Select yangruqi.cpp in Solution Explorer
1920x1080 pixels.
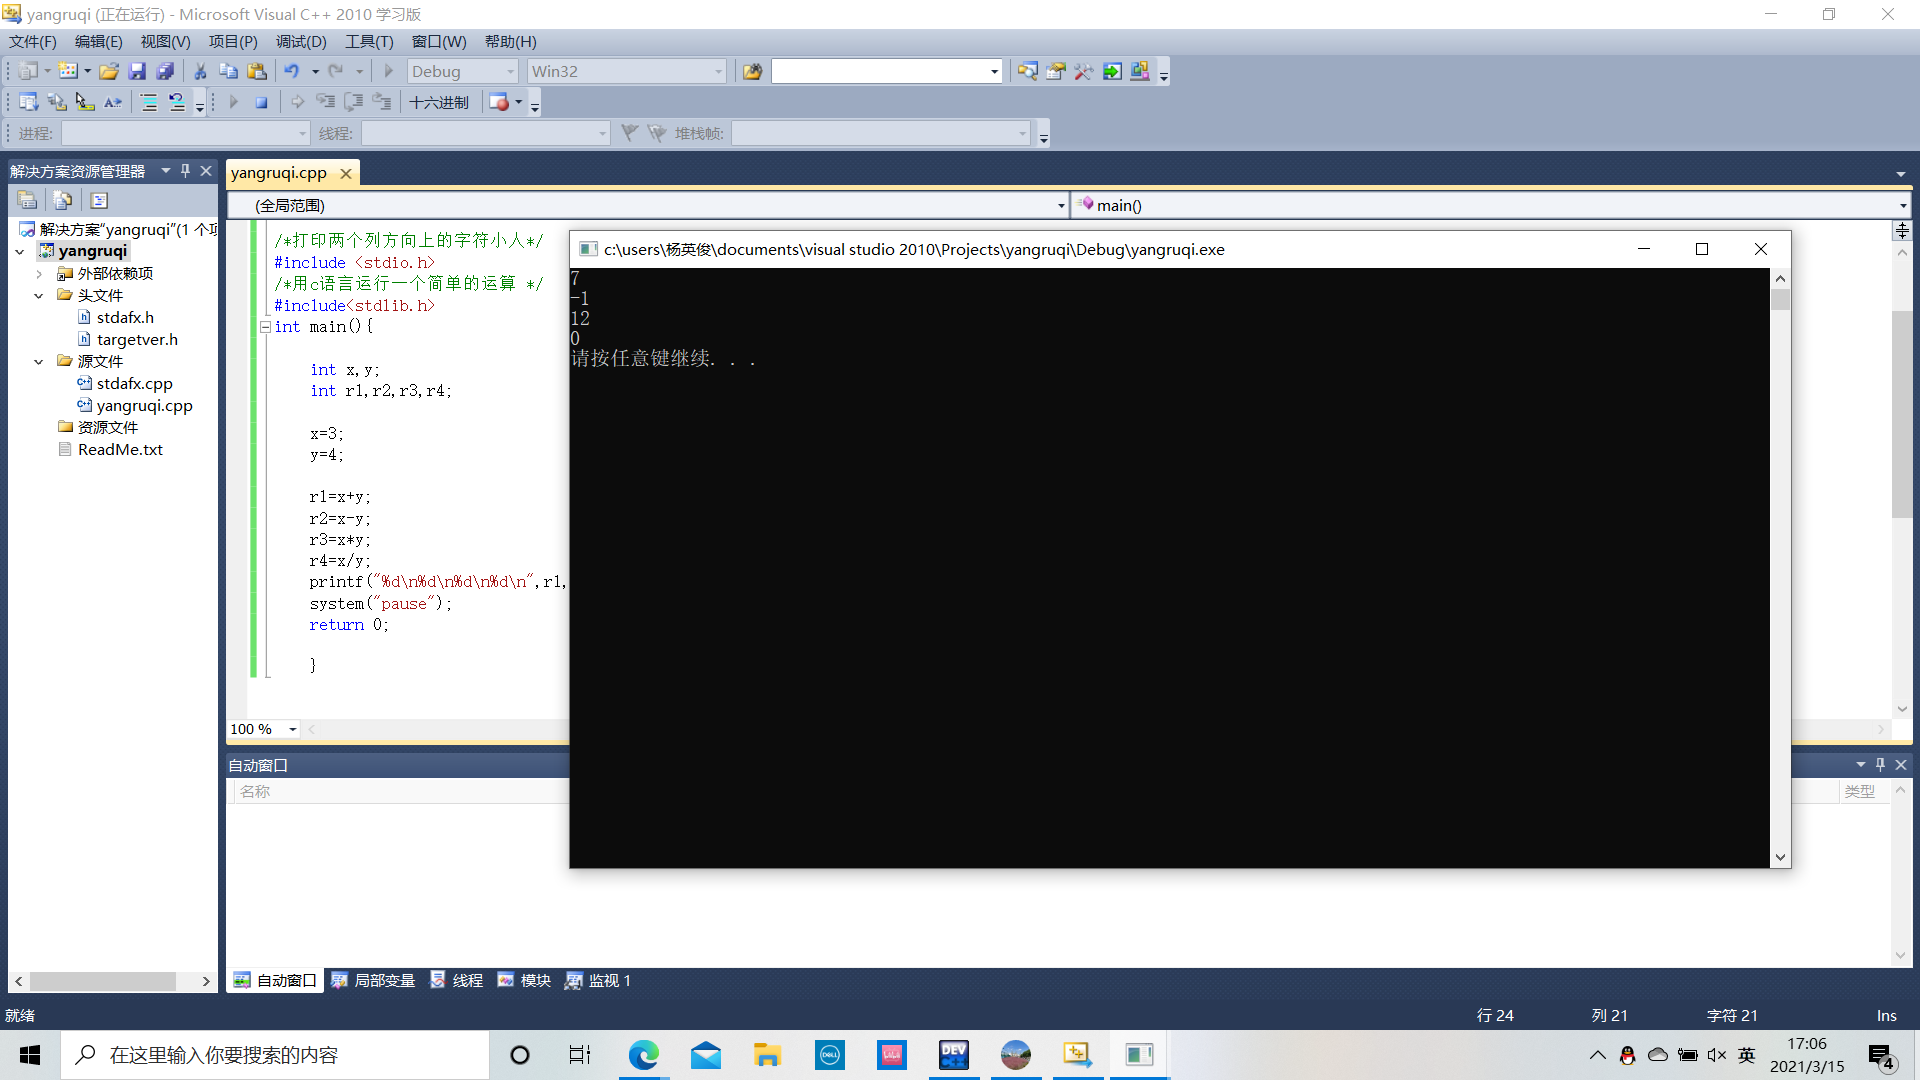[x=144, y=405]
